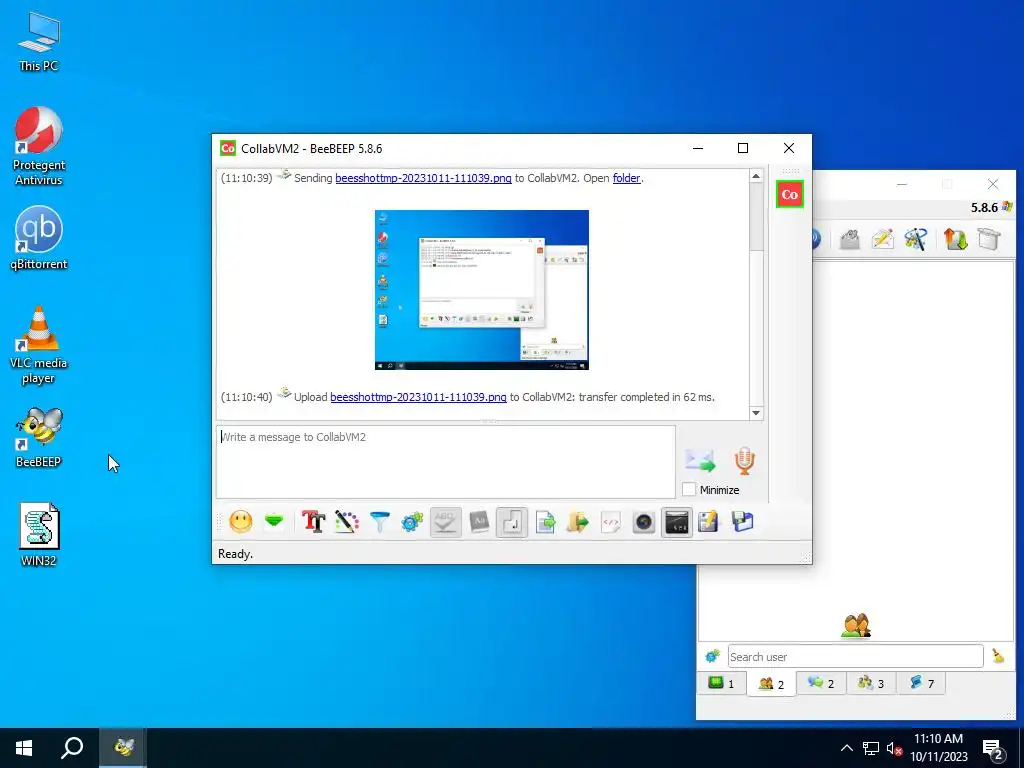Click the envelope with pencil icon in the main window
Viewport: 1024px width, 768px height.
882,239
